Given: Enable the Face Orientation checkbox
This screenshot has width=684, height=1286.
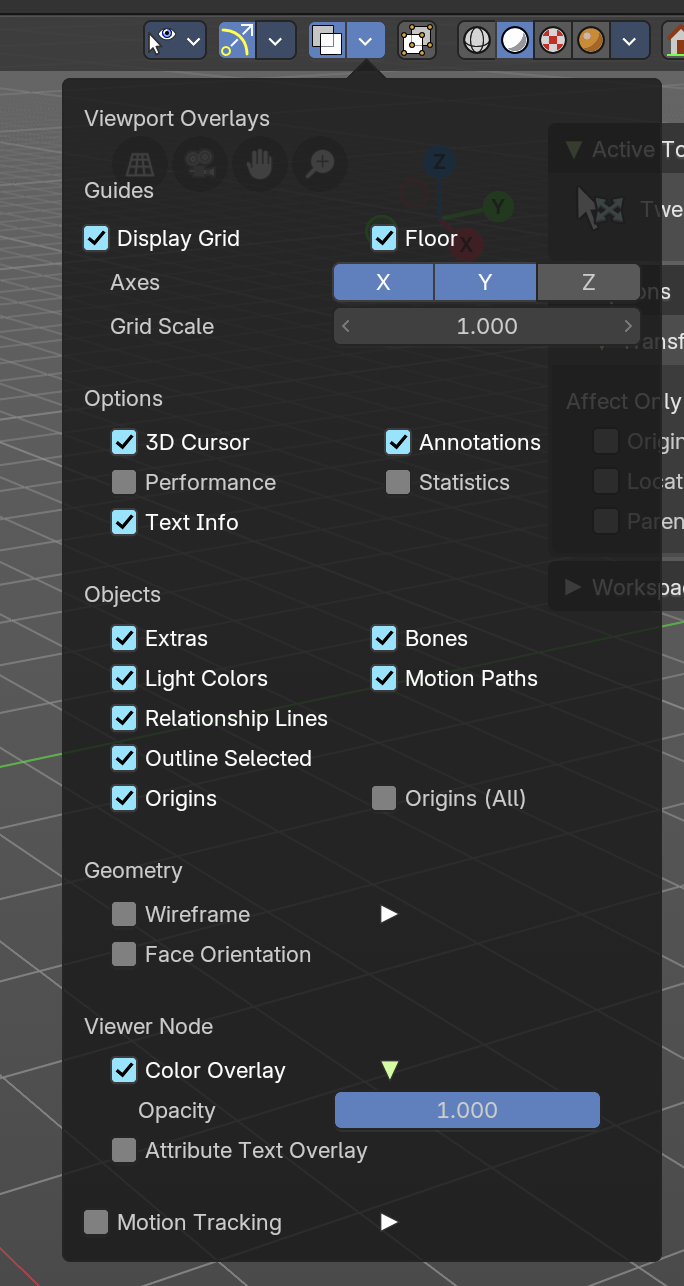Looking at the screenshot, I should [x=124, y=954].
